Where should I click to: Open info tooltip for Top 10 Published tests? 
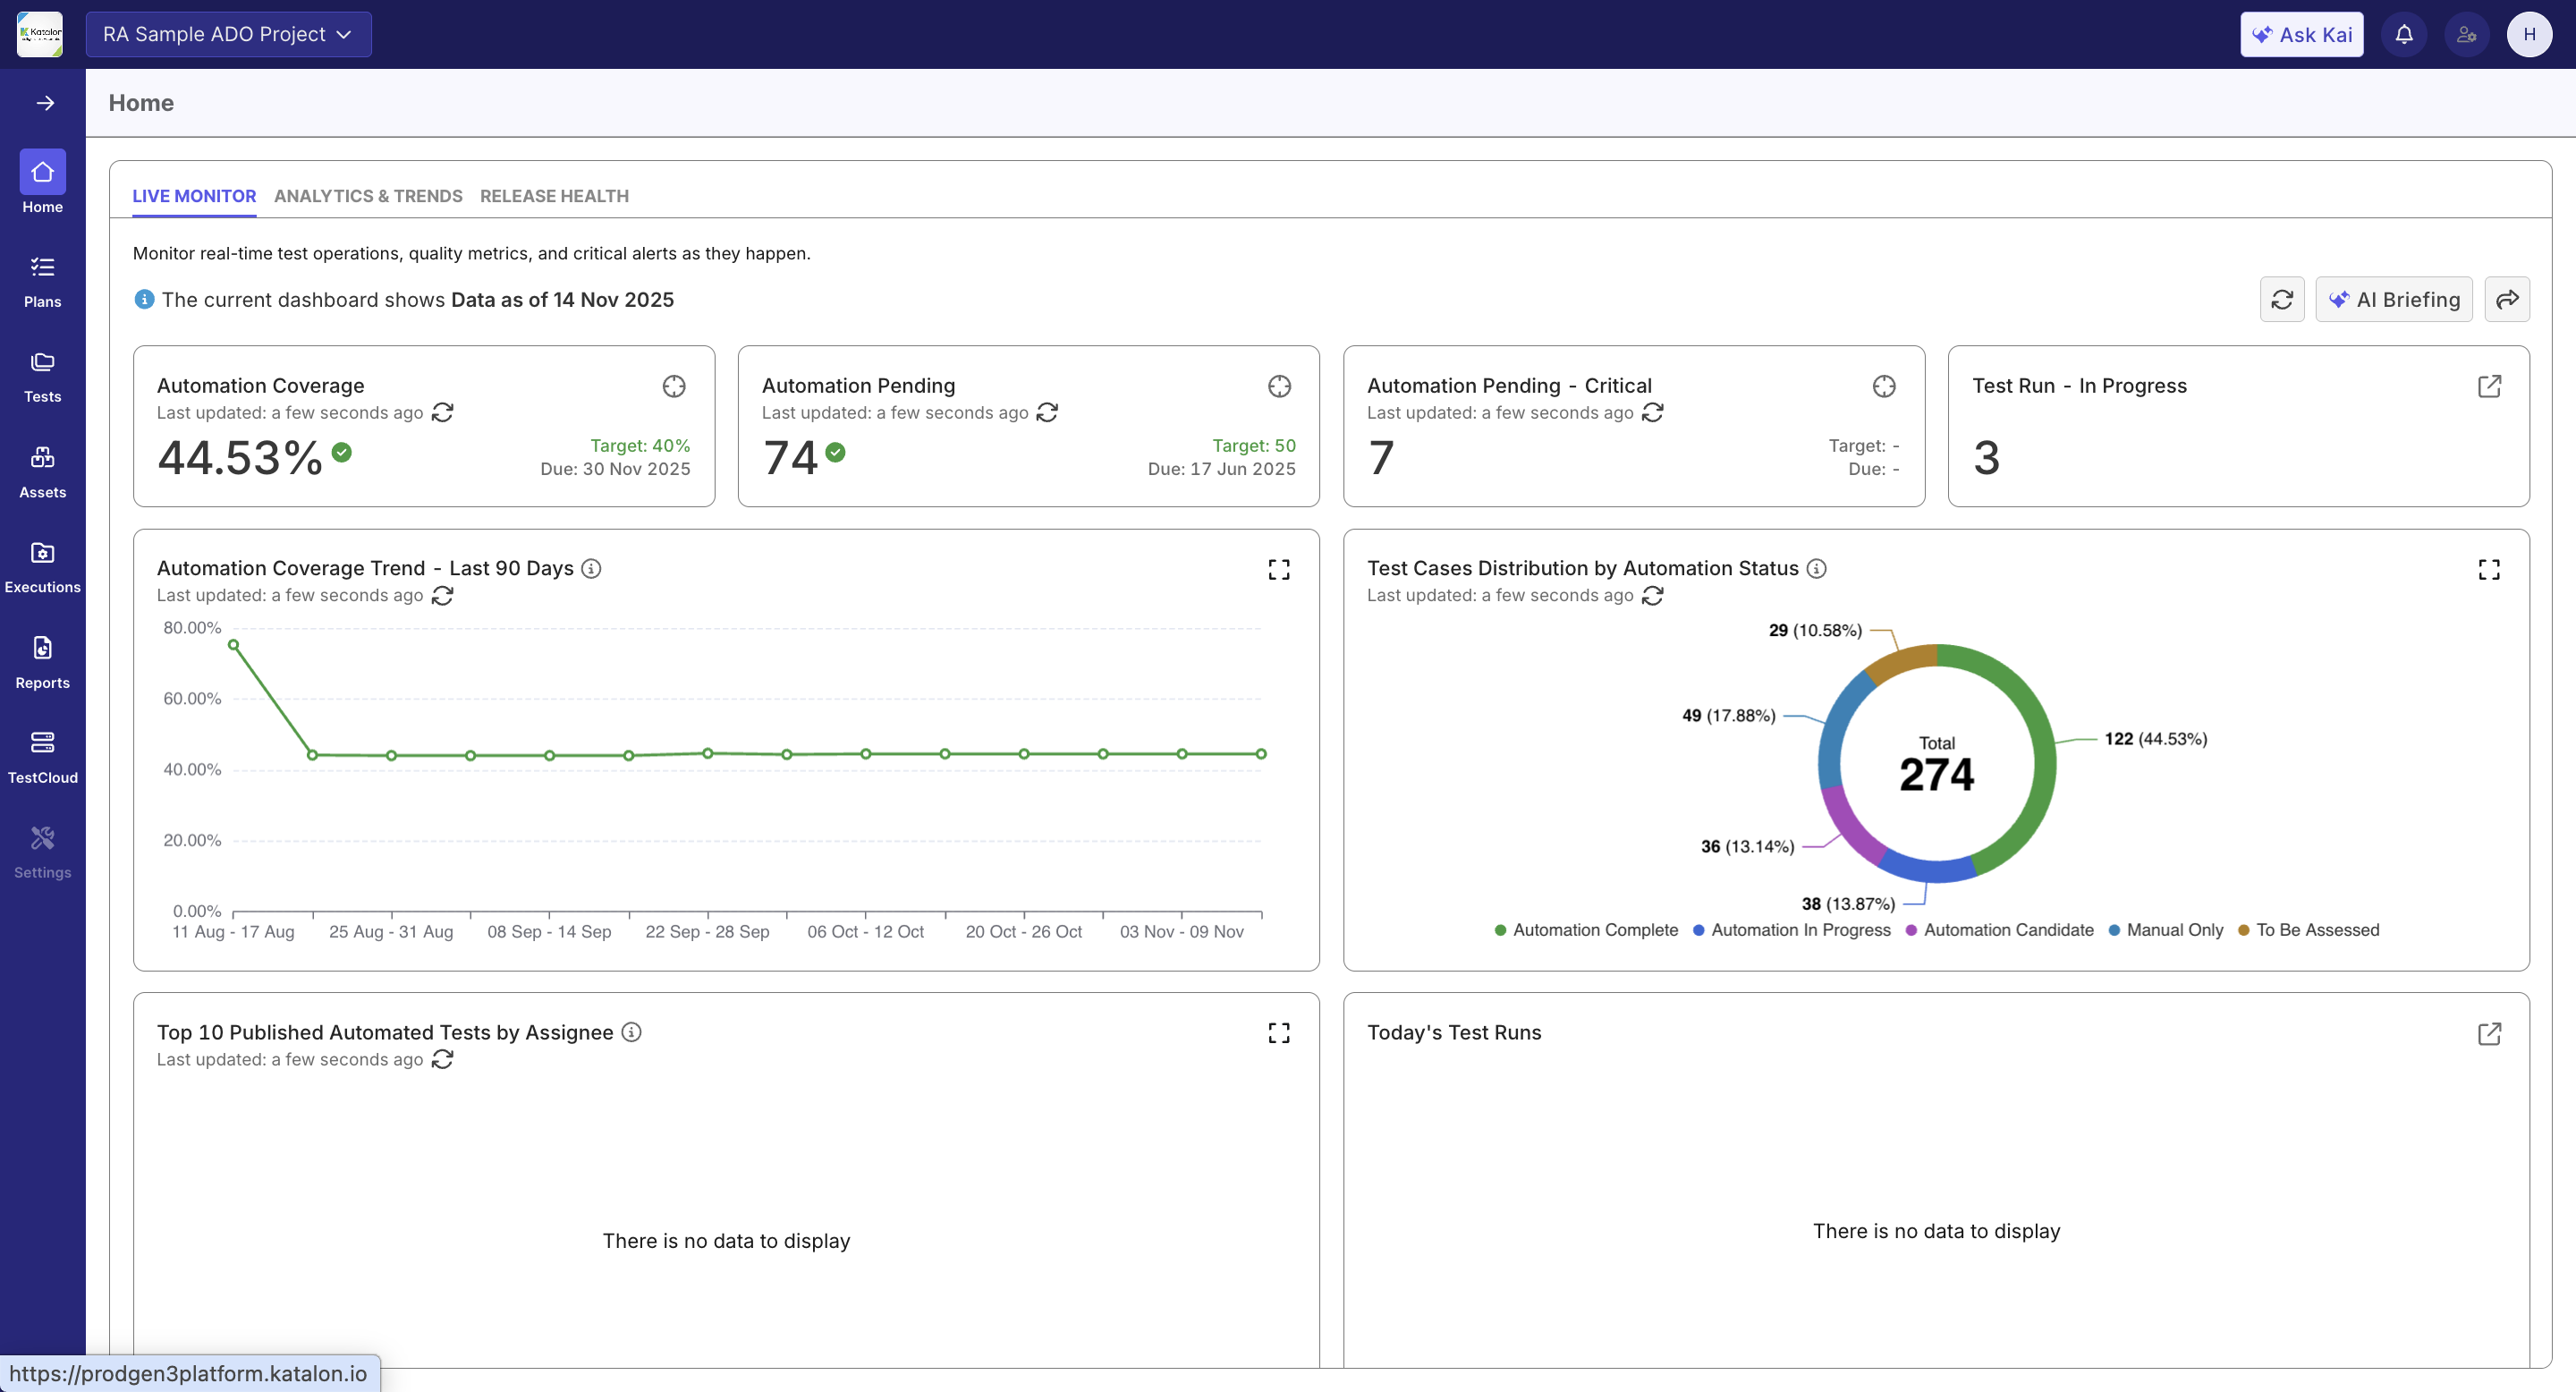click(632, 1032)
